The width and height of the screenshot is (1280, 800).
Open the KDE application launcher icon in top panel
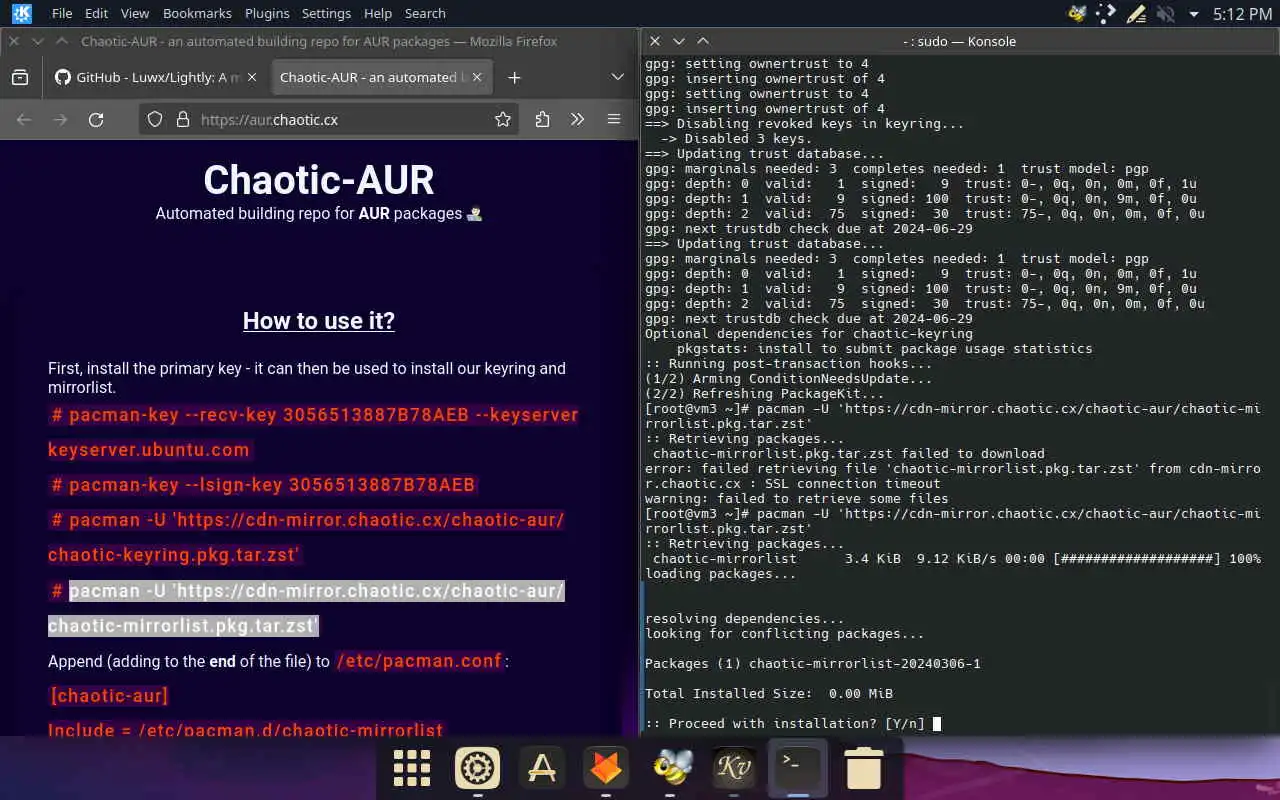pyautogui.click(x=21, y=13)
